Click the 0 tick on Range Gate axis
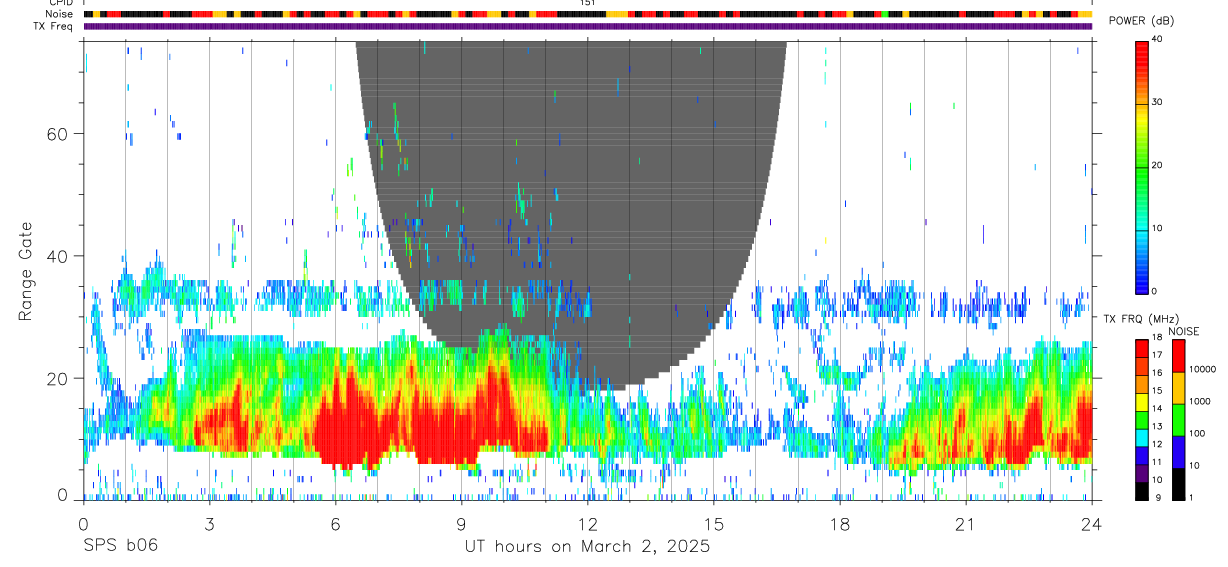Viewport: 1228px width, 567px height. (62, 495)
